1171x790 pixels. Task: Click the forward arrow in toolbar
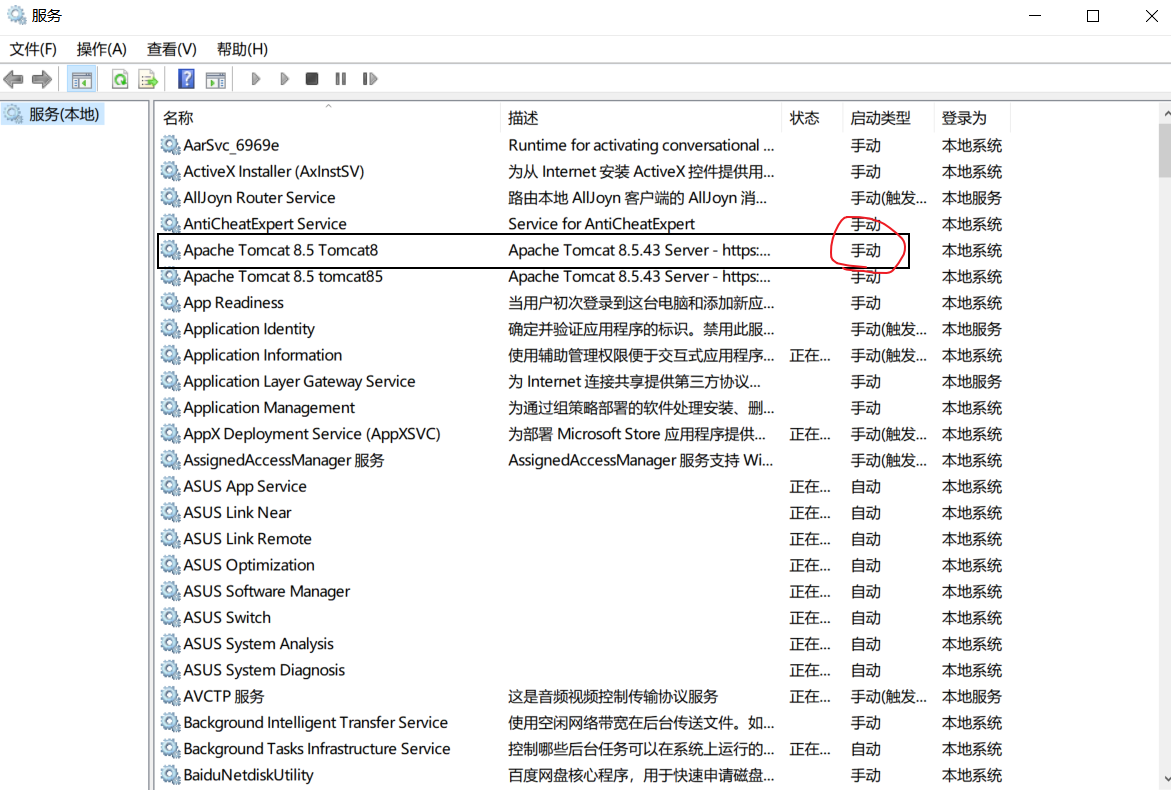point(42,78)
